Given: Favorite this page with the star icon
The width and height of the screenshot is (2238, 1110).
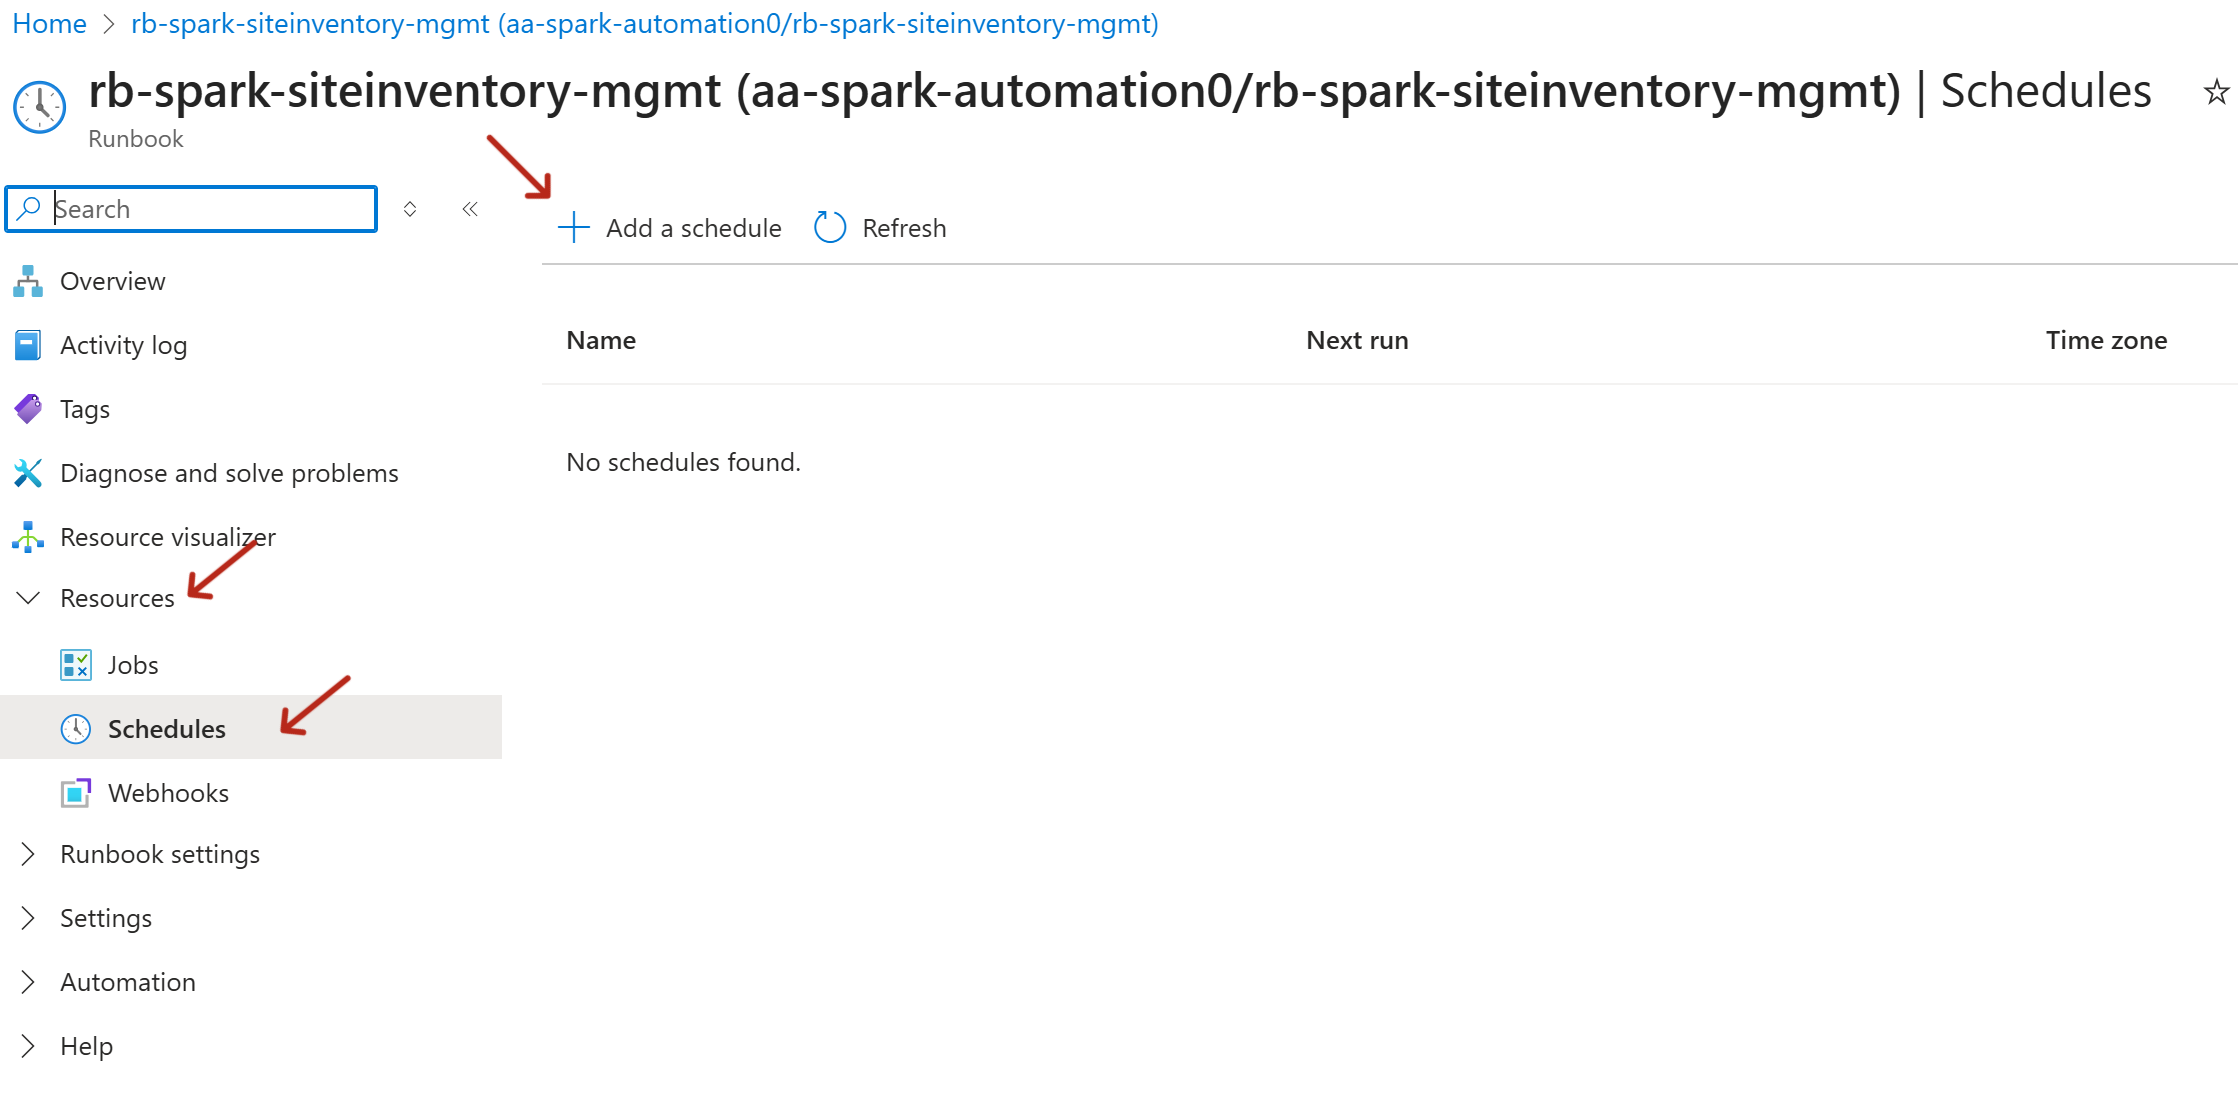Looking at the screenshot, I should point(2216,92).
